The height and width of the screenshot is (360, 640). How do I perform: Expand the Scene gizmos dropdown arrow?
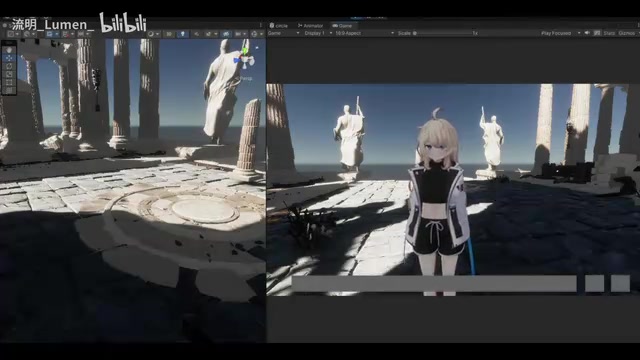coord(261,34)
